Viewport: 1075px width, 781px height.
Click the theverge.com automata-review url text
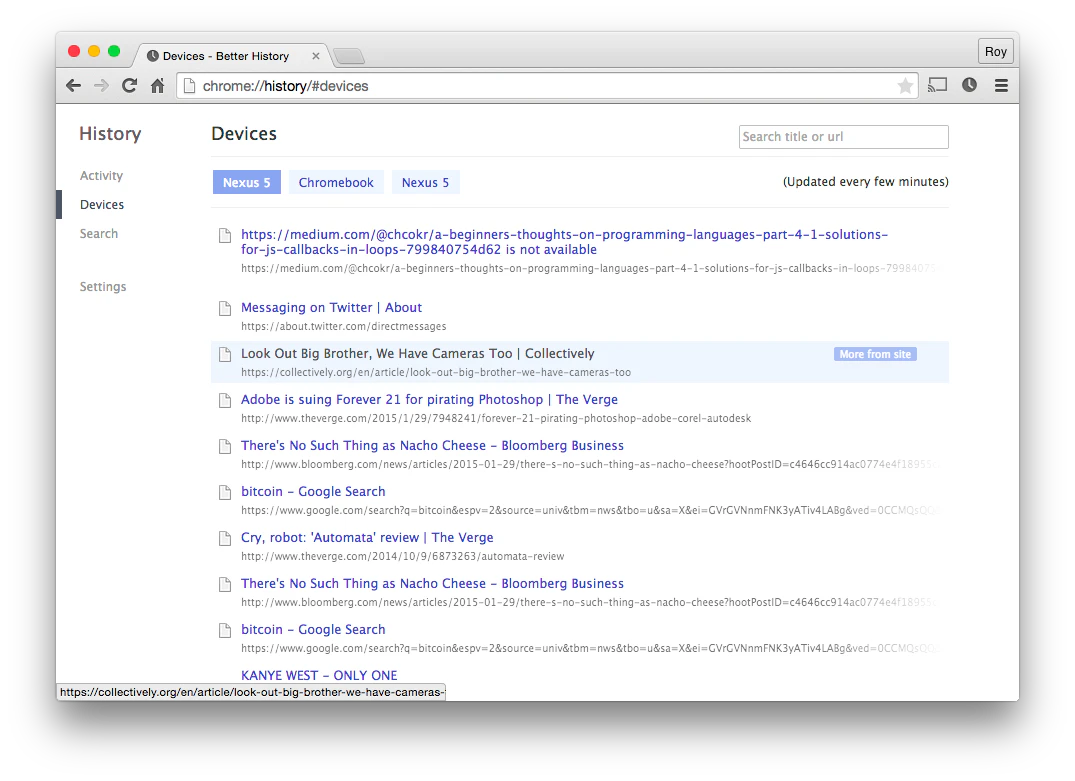[402, 556]
